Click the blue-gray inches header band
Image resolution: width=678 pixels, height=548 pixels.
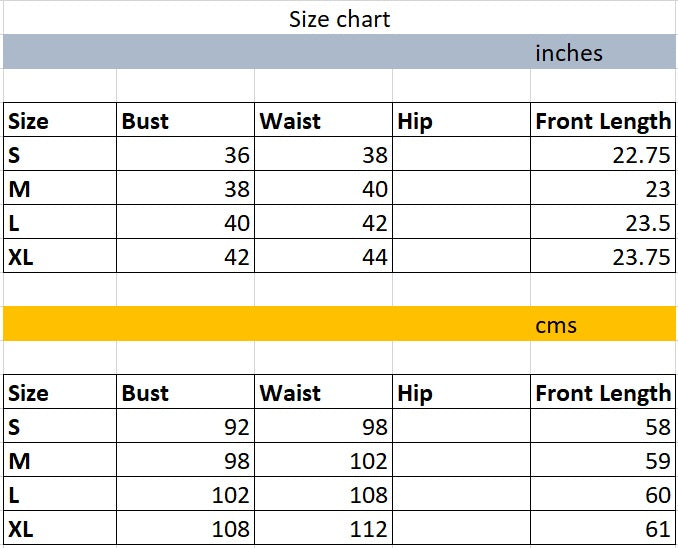point(260,53)
